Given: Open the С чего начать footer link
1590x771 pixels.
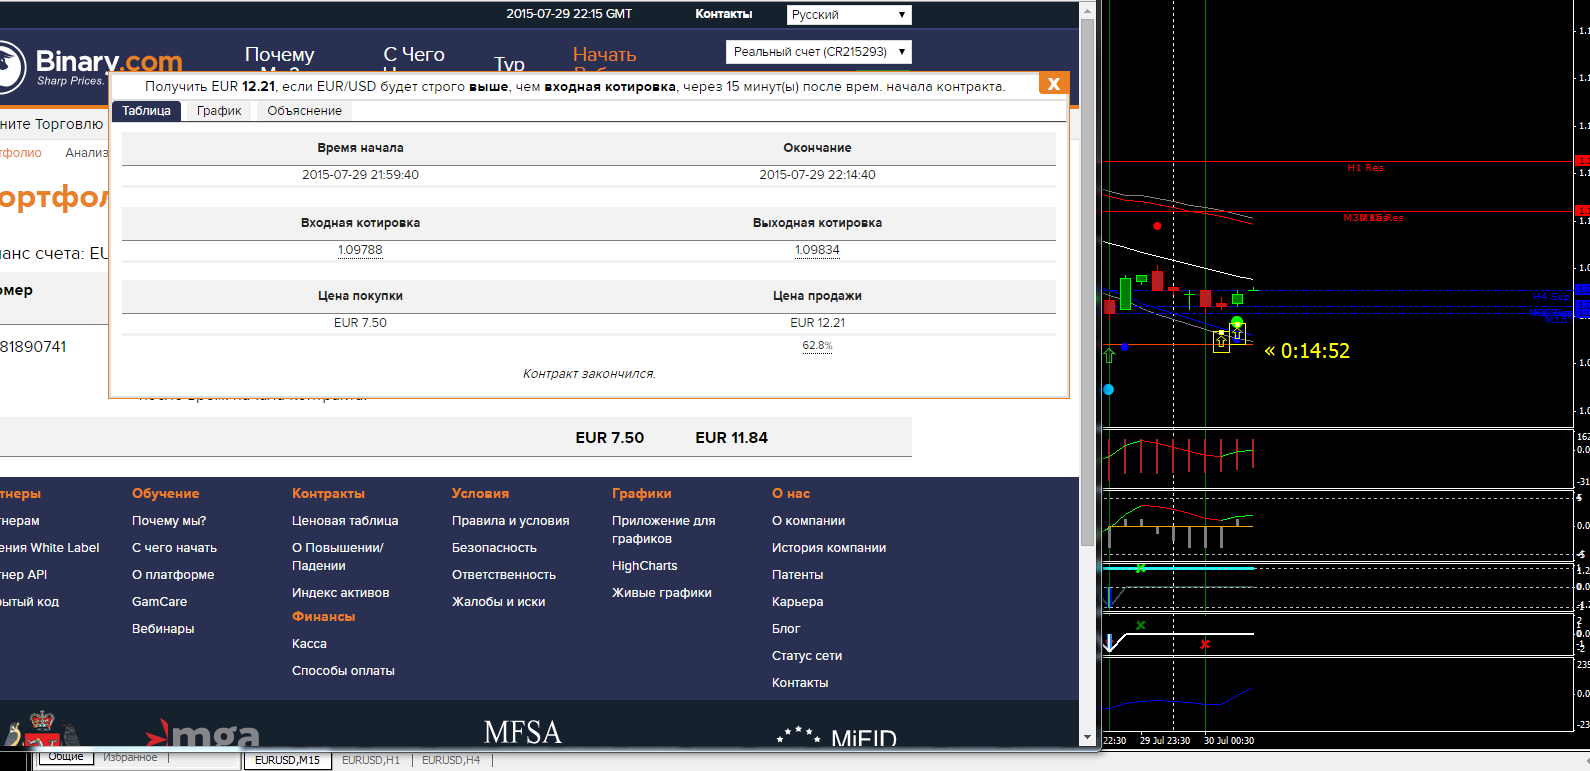Looking at the screenshot, I should 174,548.
